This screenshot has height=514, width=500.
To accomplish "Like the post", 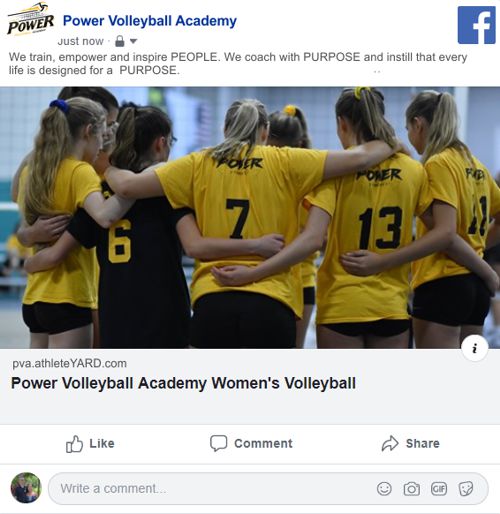I will [x=90, y=444].
